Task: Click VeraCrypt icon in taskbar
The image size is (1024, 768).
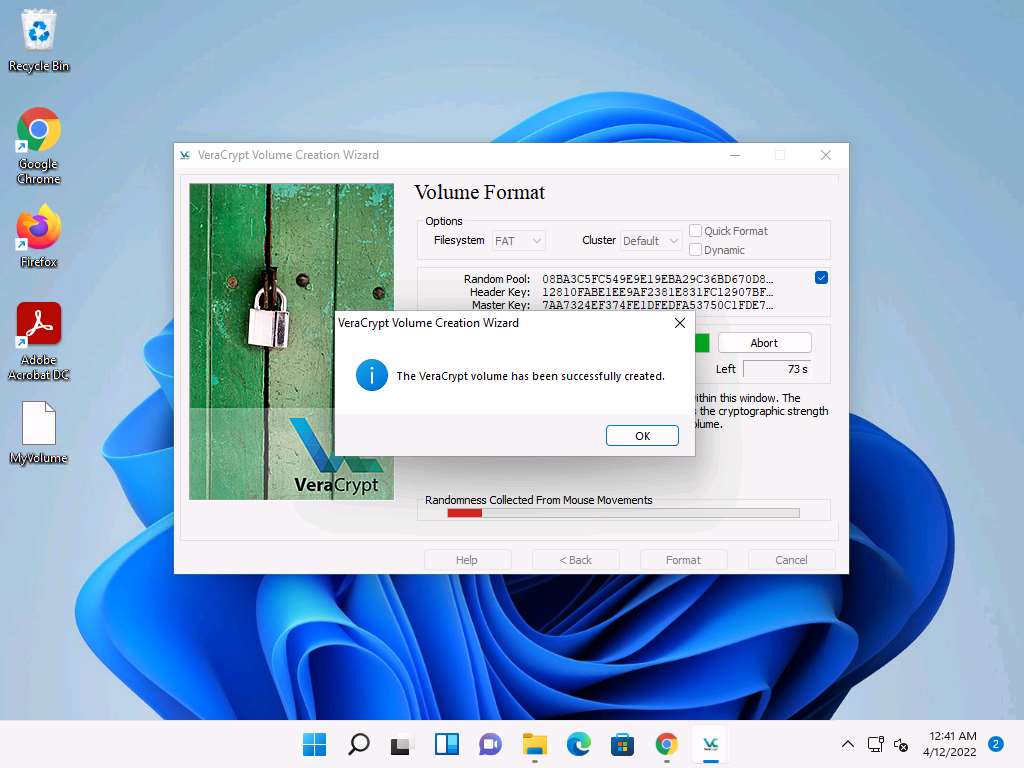Action: coord(711,744)
